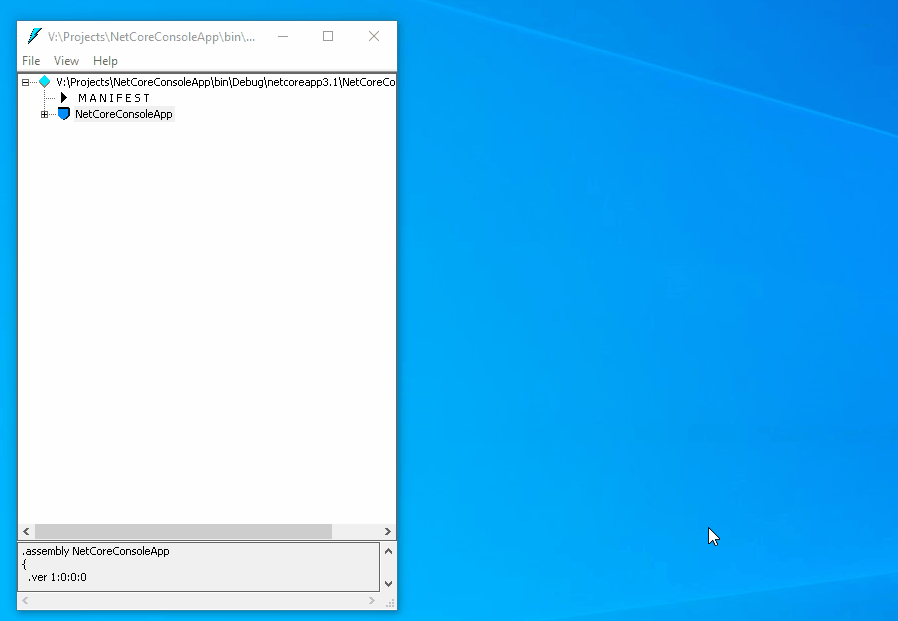This screenshot has height=621, width=898.
Task: Click the .assembly NetCoreConsoleApp text line
Action: (x=96, y=551)
